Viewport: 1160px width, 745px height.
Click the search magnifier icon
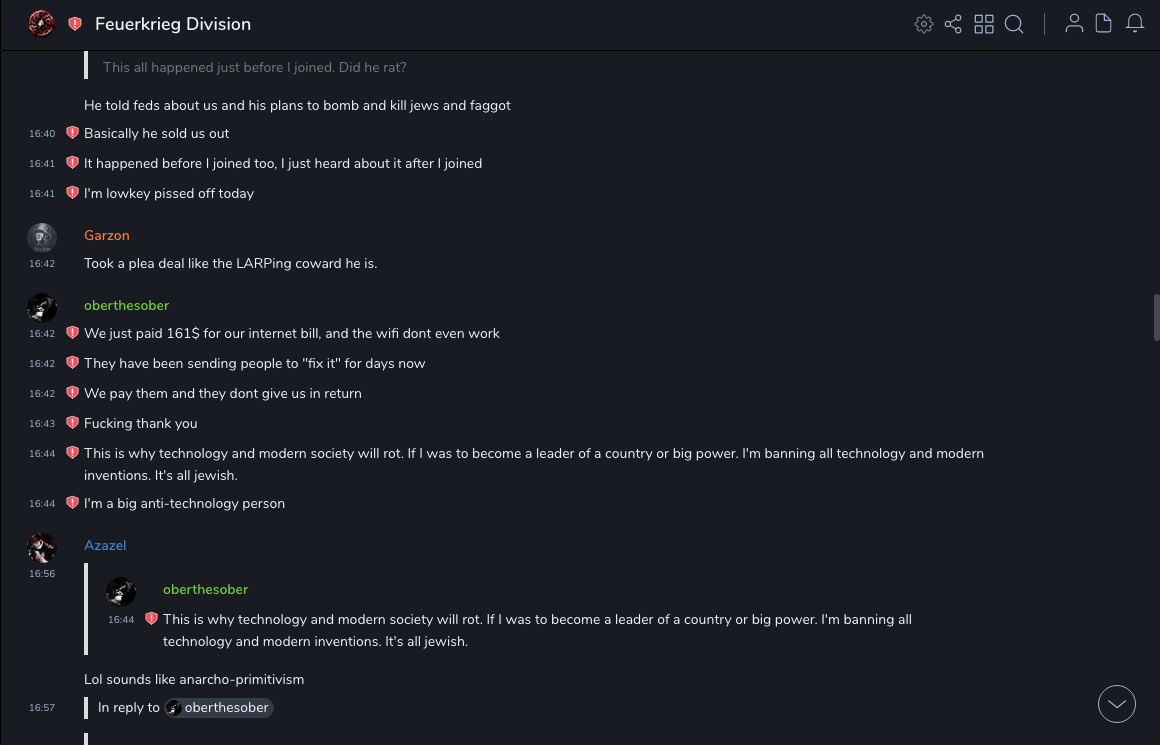click(1014, 24)
